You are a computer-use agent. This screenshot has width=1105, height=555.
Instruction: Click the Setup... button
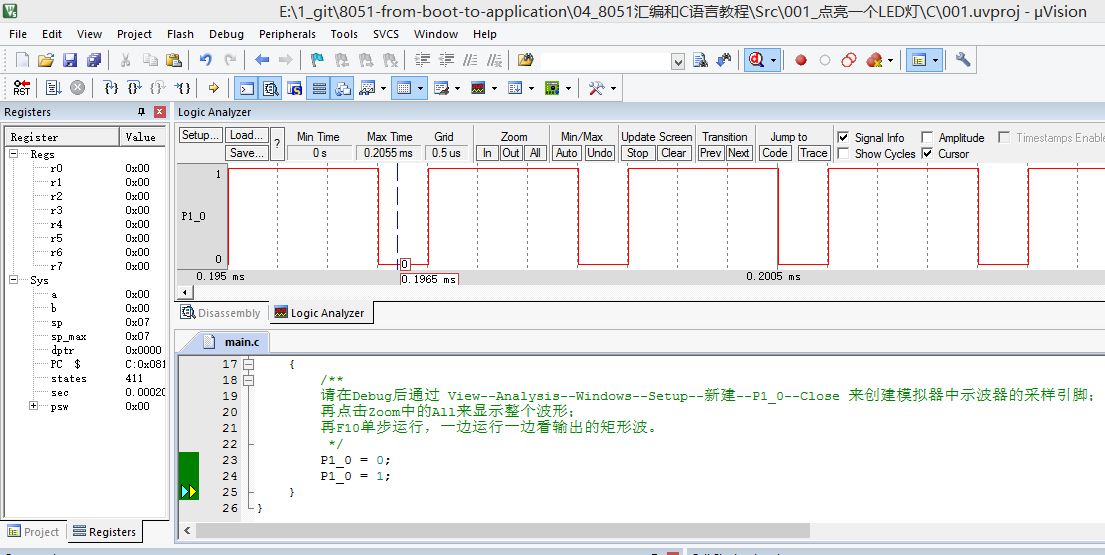201,135
